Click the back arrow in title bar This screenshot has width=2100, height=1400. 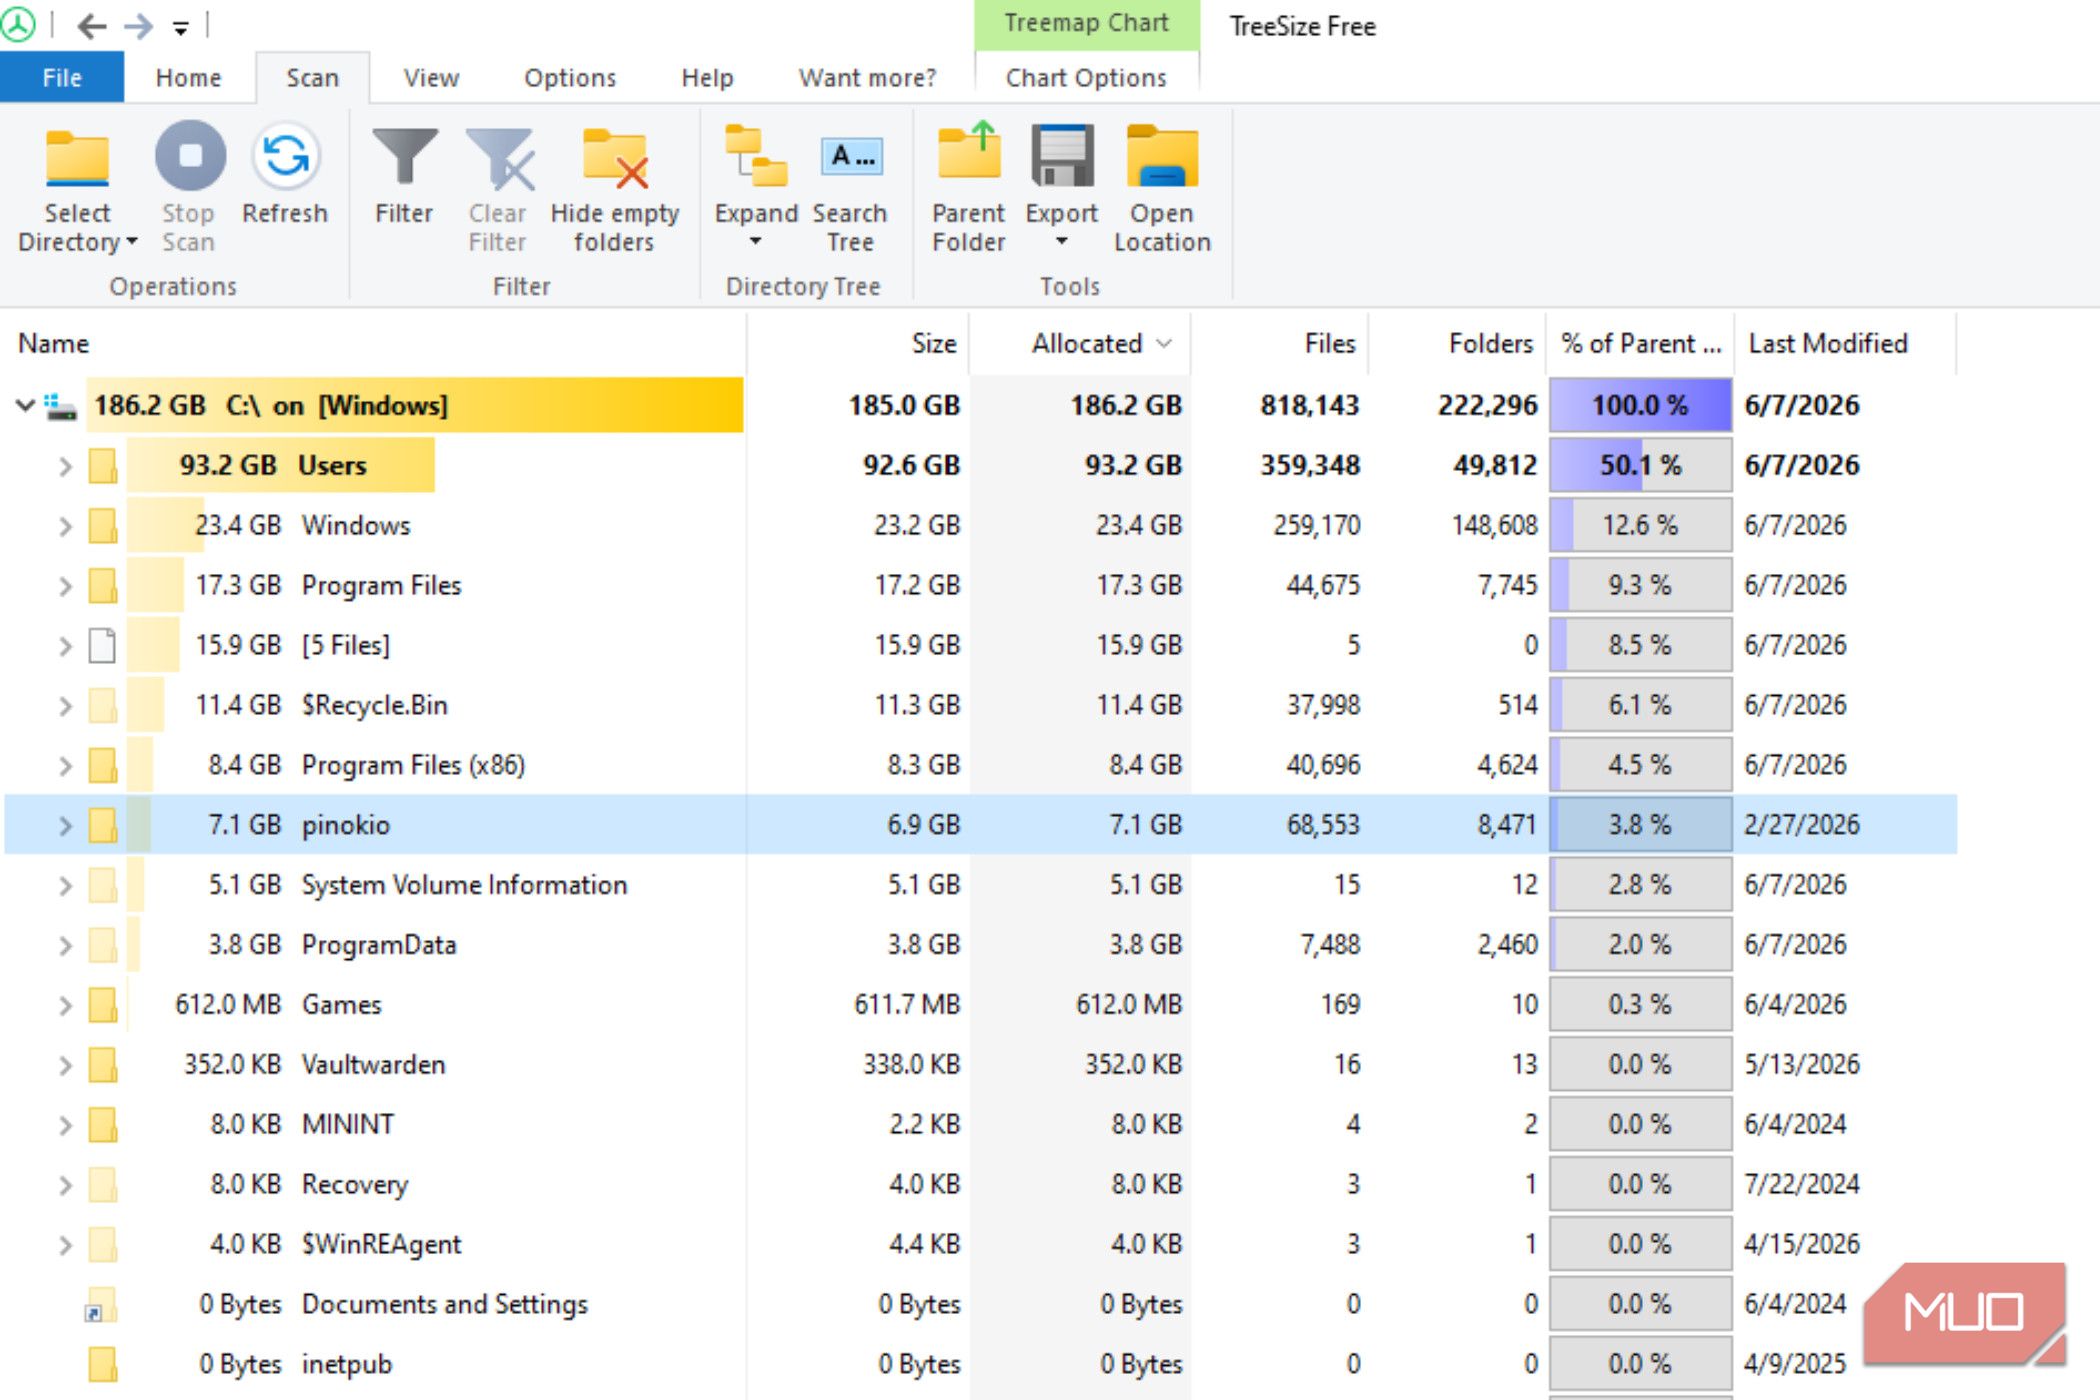pos(92,26)
